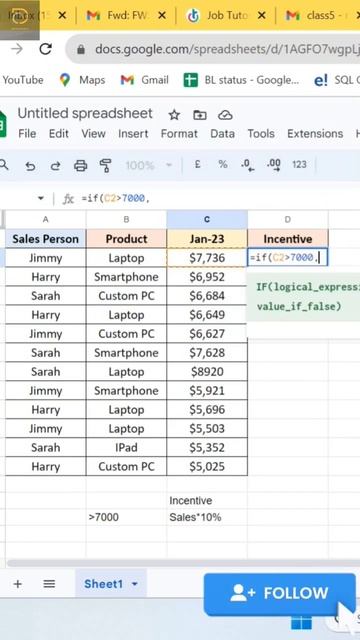Rename the Untitled spreadsheet title
Viewport: 360px width, 640px height.
(85, 113)
